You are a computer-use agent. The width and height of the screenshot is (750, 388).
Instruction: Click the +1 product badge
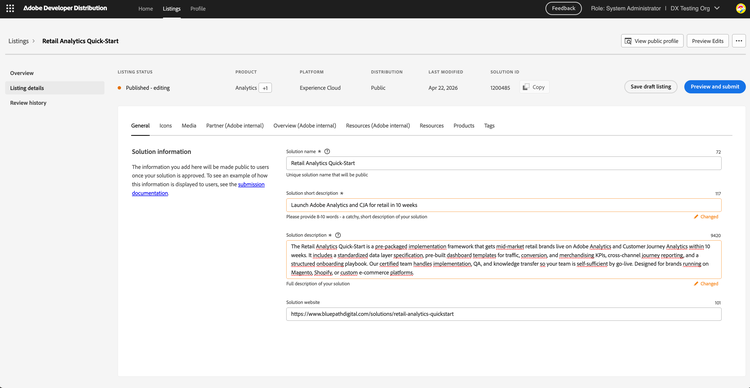tap(265, 88)
